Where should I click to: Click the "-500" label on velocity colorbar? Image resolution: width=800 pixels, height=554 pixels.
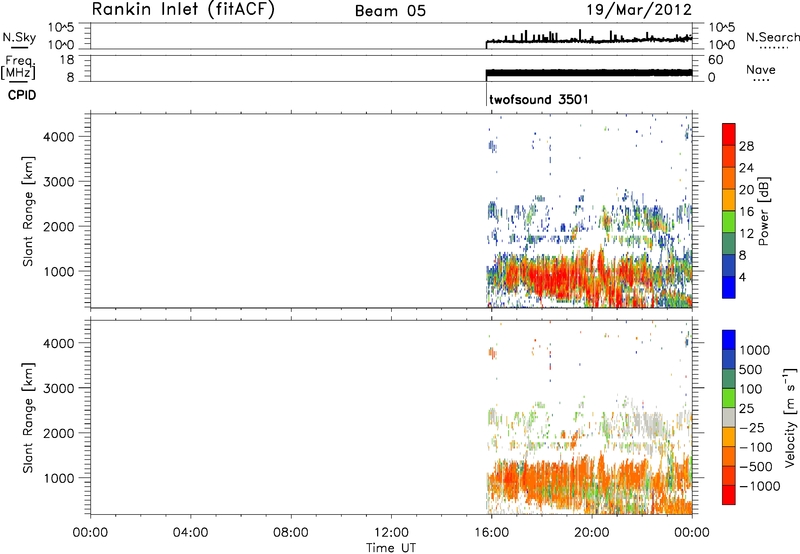click(756, 467)
